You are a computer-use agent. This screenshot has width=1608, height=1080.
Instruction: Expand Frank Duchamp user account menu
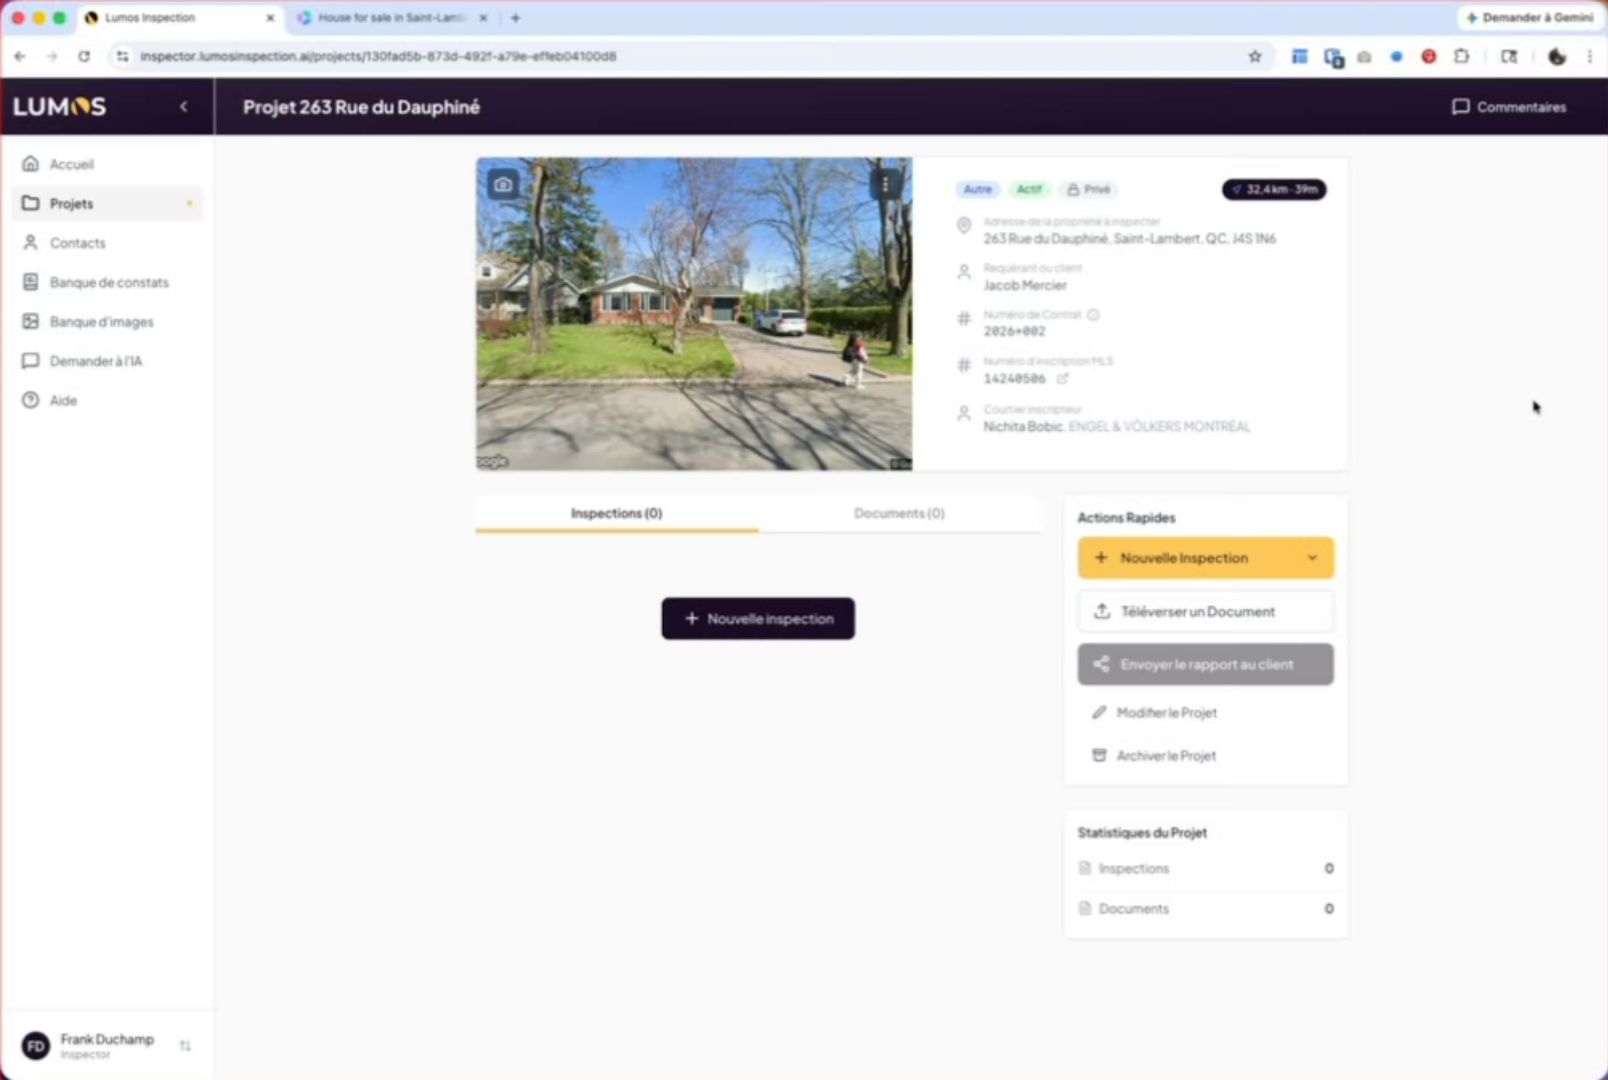click(185, 1046)
